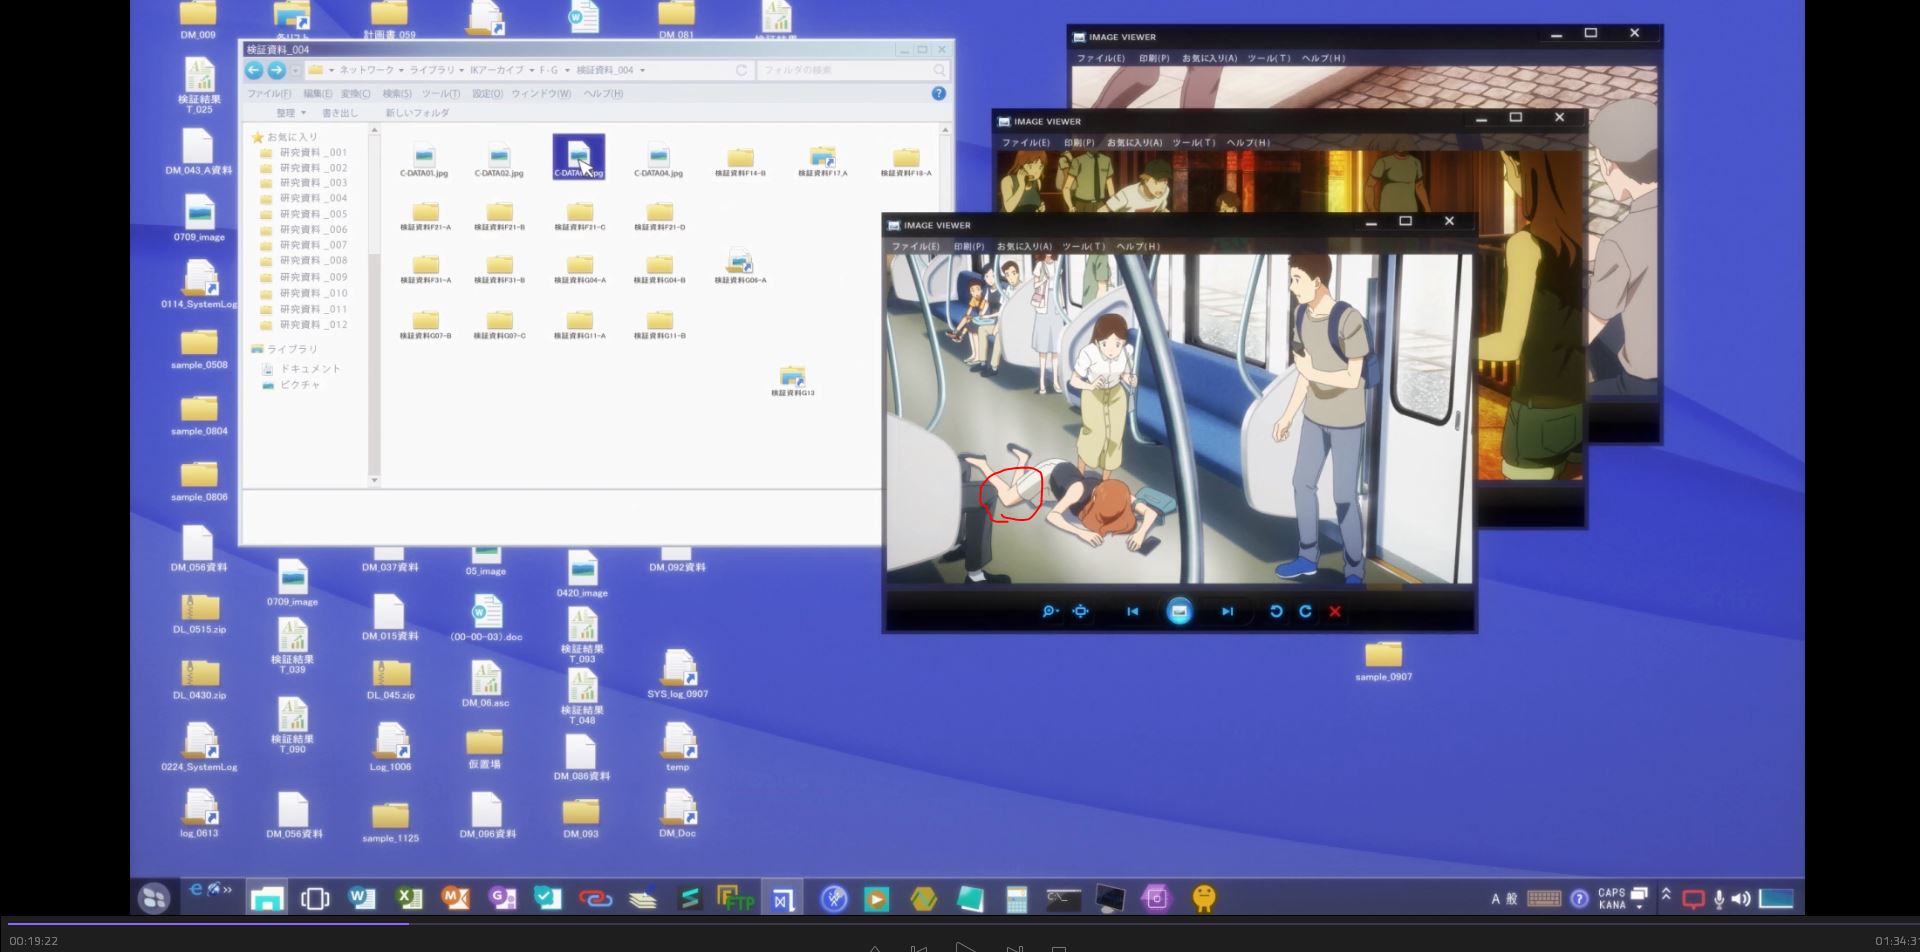
Task: Skip to next image in viewer
Action: tap(1227, 611)
